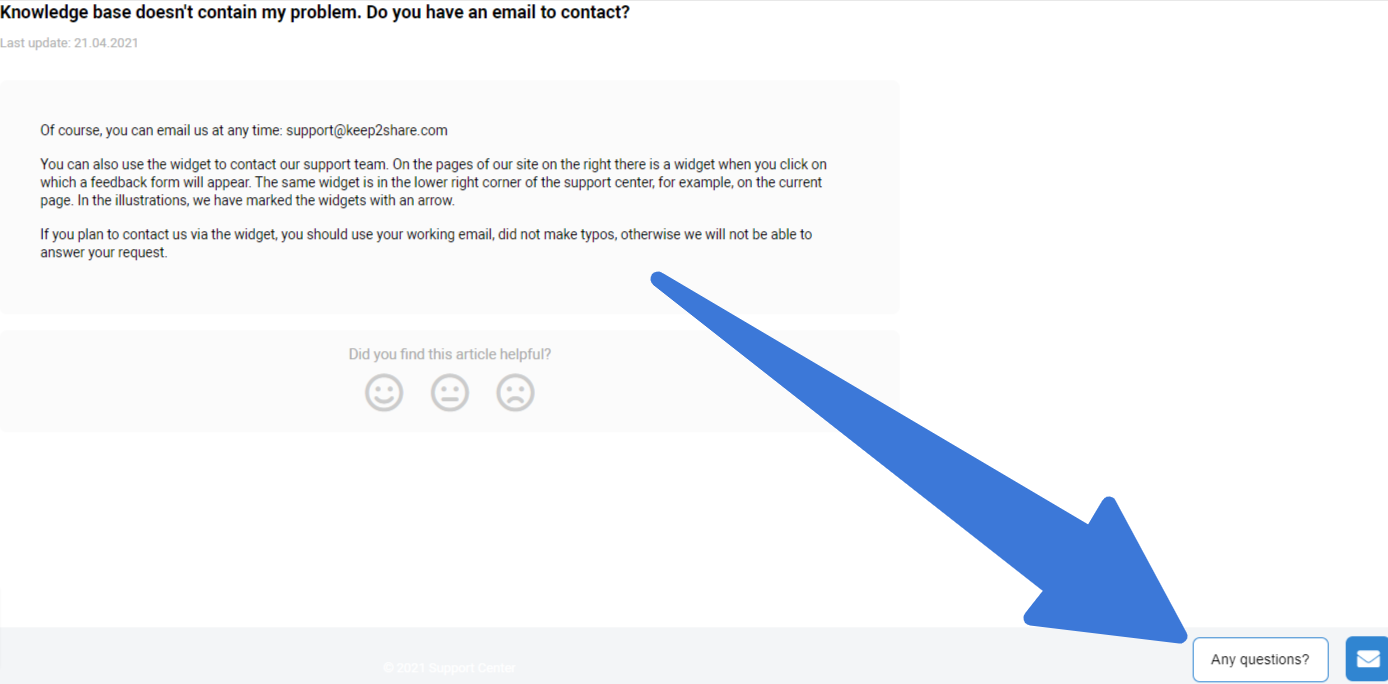Click the paragraph starting 'You can also use the widget'

[434, 182]
